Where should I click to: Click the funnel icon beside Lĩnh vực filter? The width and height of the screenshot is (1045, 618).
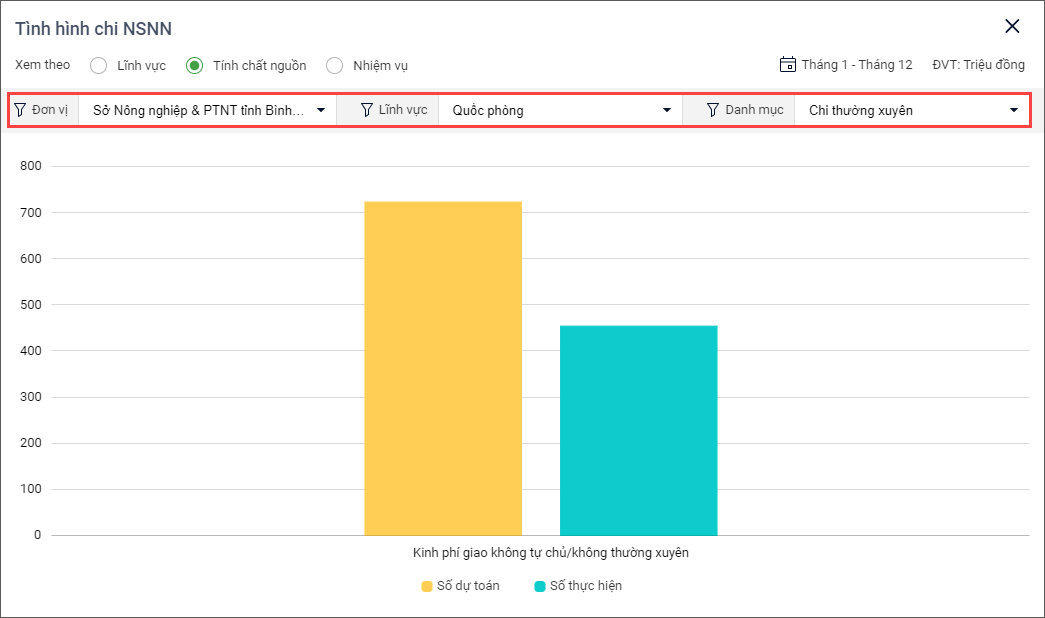pyautogui.click(x=367, y=110)
